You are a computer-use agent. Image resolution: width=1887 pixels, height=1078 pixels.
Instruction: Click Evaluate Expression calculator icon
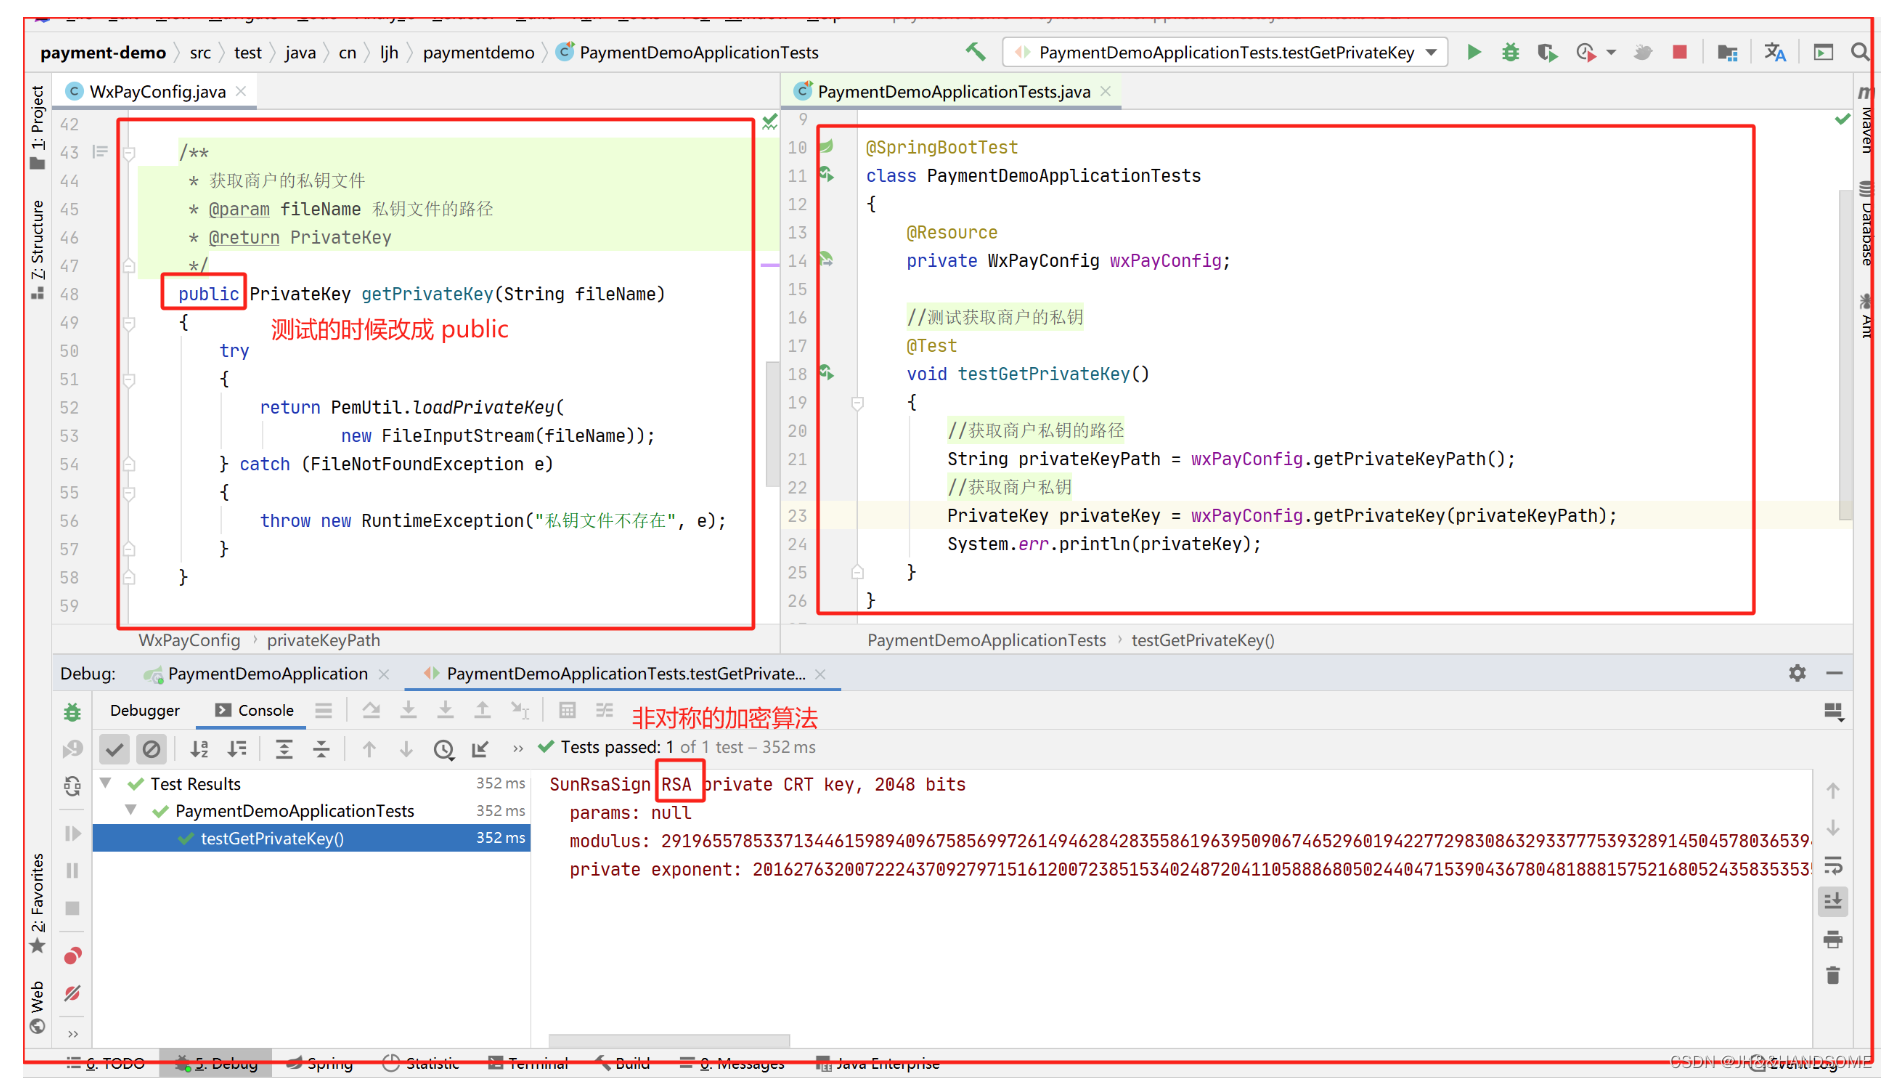567,710
